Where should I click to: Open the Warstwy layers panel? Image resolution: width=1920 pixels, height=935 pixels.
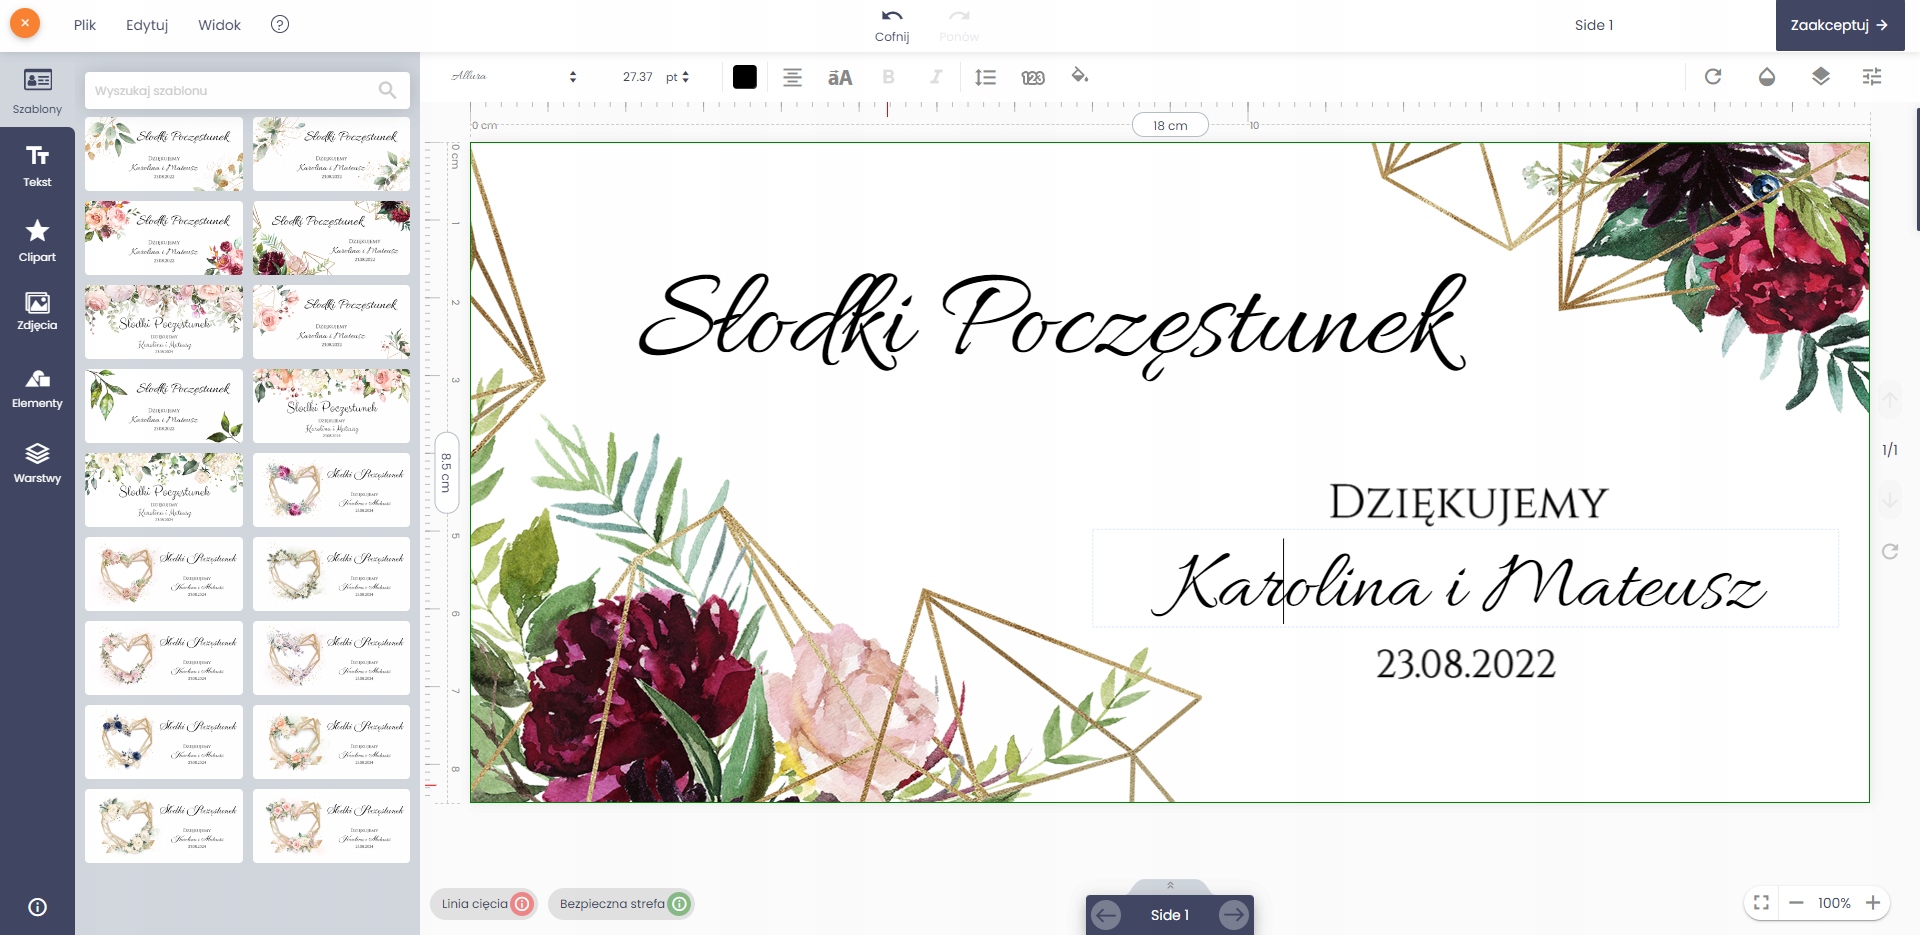click(x=37, y=464)
